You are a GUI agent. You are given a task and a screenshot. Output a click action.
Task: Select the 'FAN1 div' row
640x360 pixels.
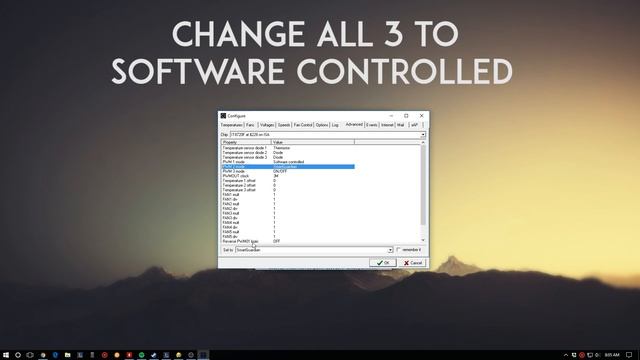pos(288,199)
